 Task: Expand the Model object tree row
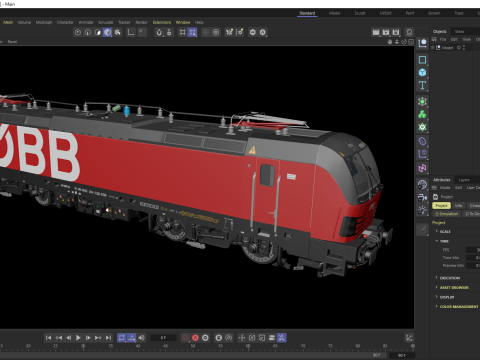pyautogui.click(x=433, y=48)
